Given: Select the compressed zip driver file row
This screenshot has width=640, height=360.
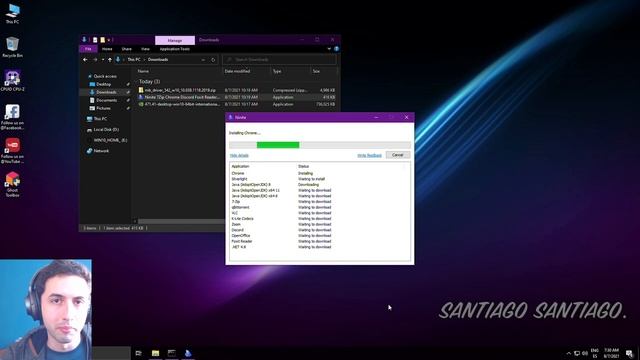Looking at the screenshot, I should (236, 90).
